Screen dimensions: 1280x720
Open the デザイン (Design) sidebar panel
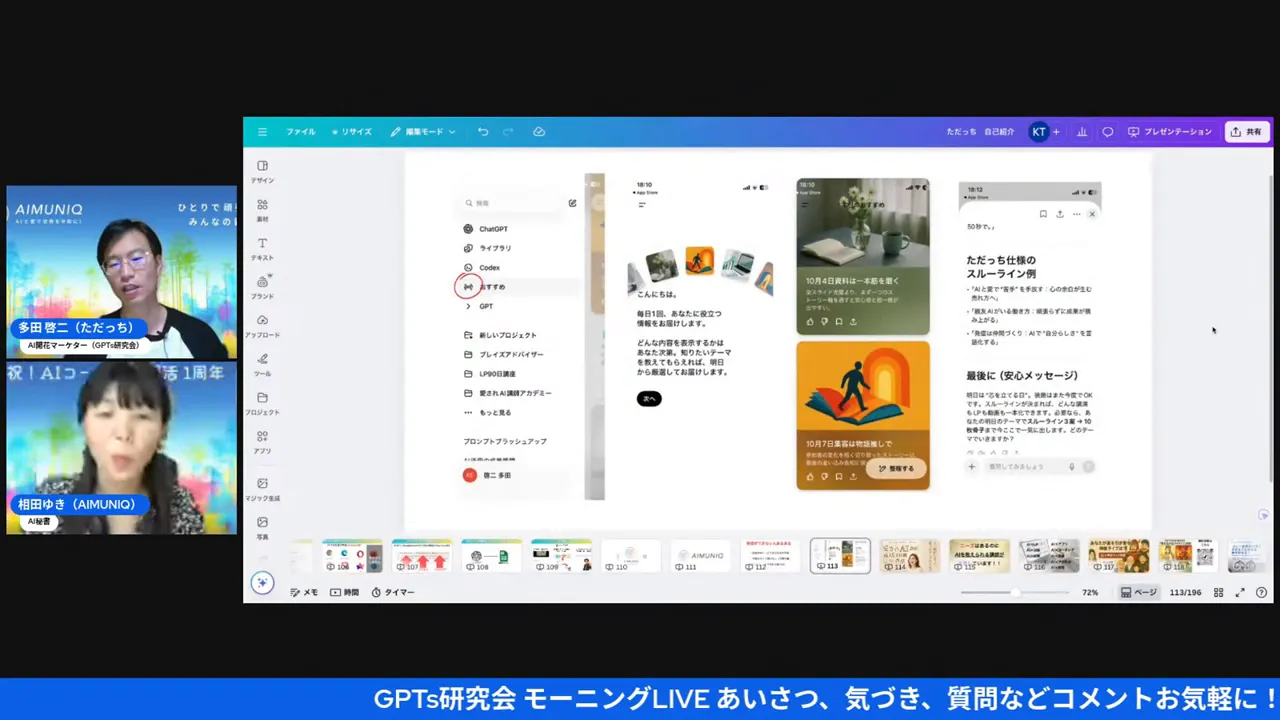click(262, 170)
